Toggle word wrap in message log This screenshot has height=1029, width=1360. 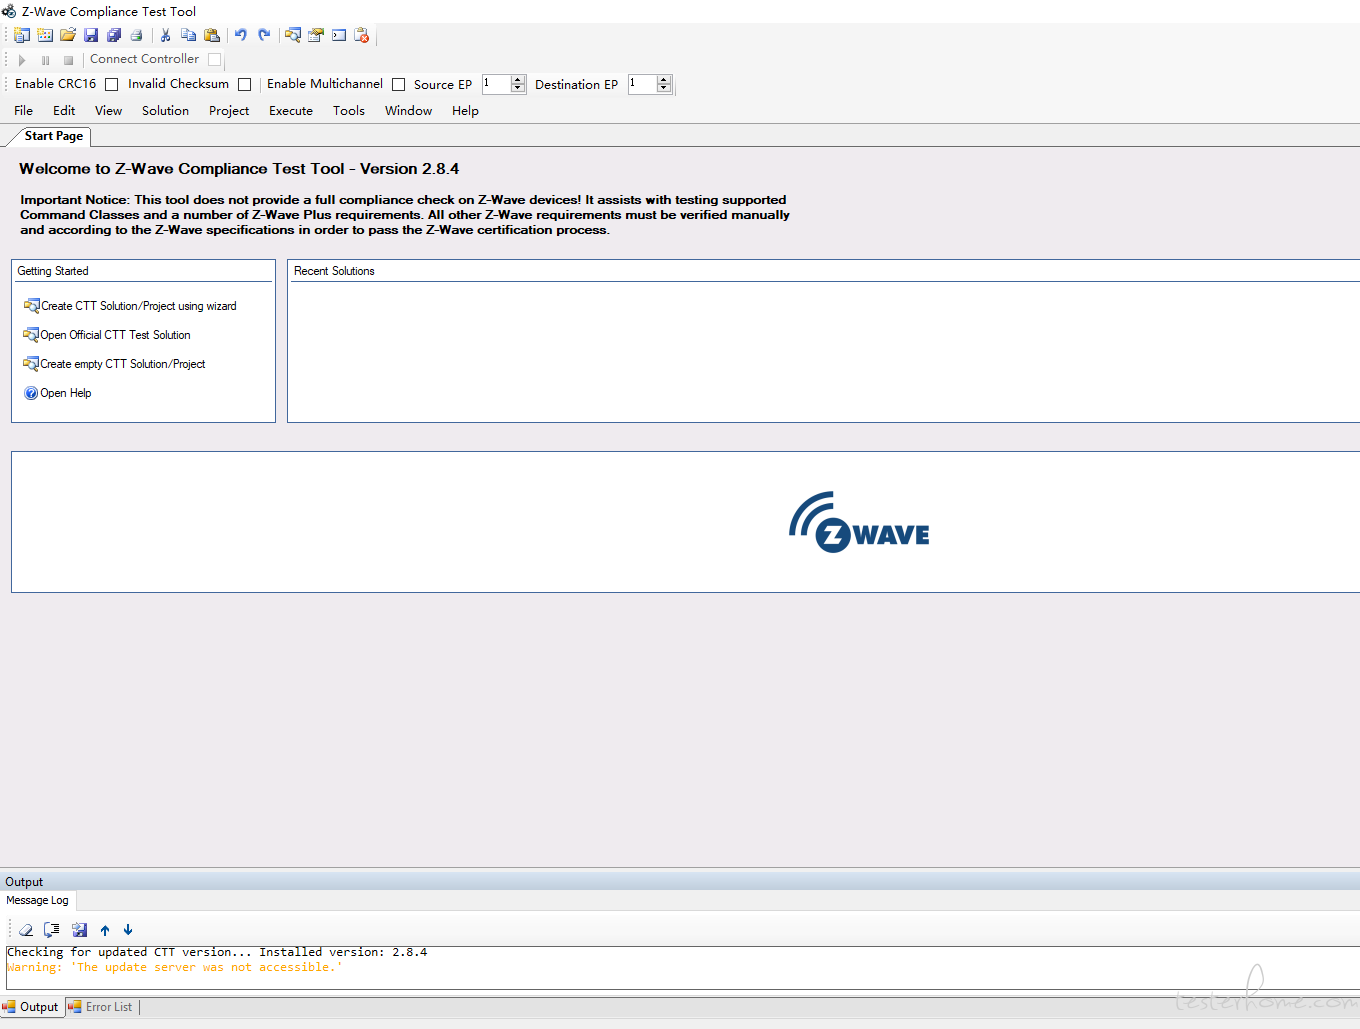pos(52,930)
